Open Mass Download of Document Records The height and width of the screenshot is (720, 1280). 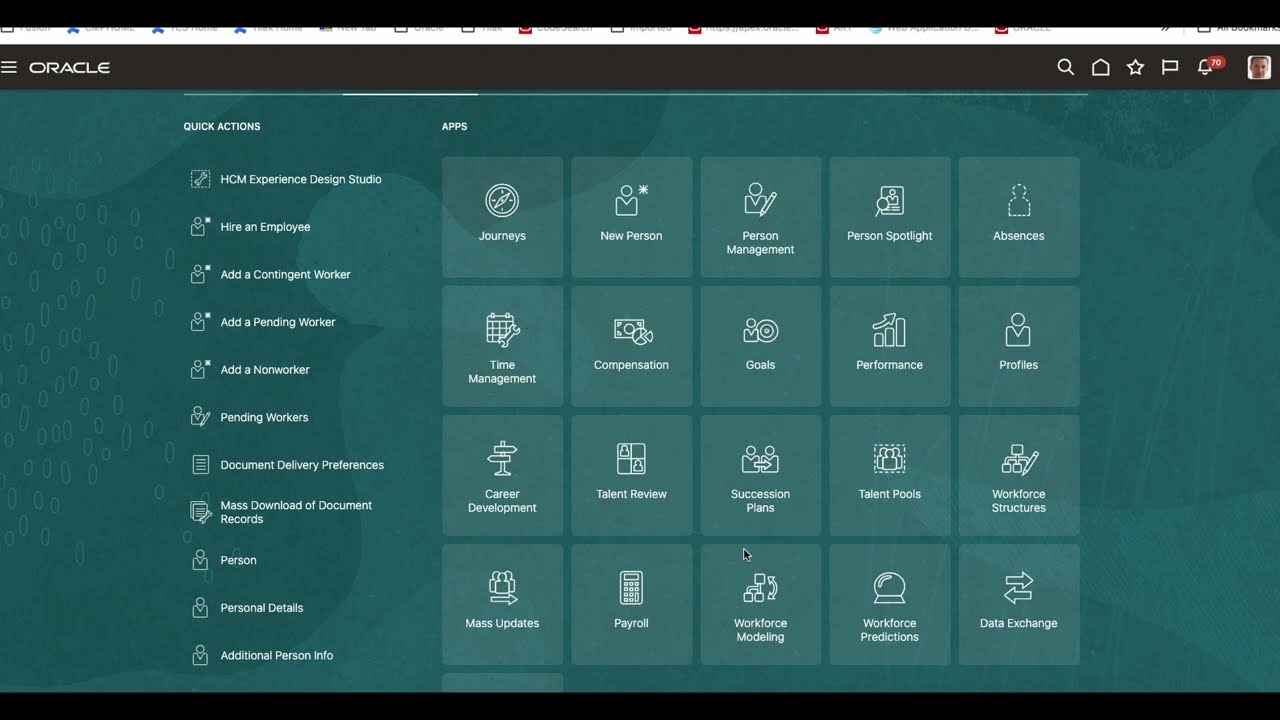282,512
